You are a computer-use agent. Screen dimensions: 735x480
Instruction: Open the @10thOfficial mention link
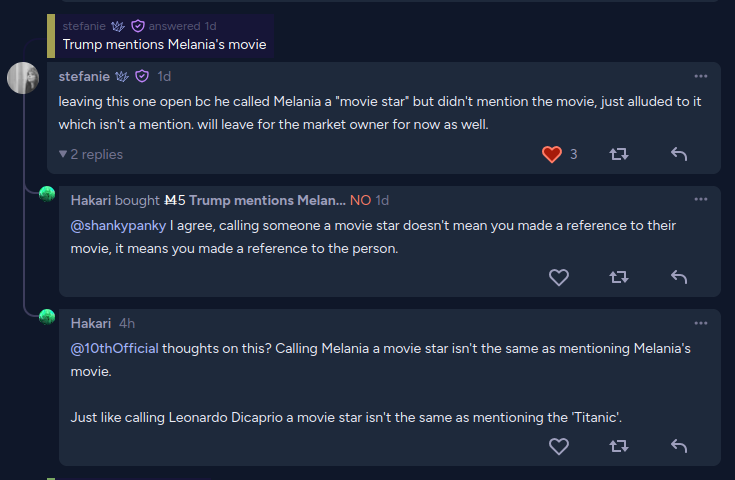pyautogui.click(x=115, y=348)
